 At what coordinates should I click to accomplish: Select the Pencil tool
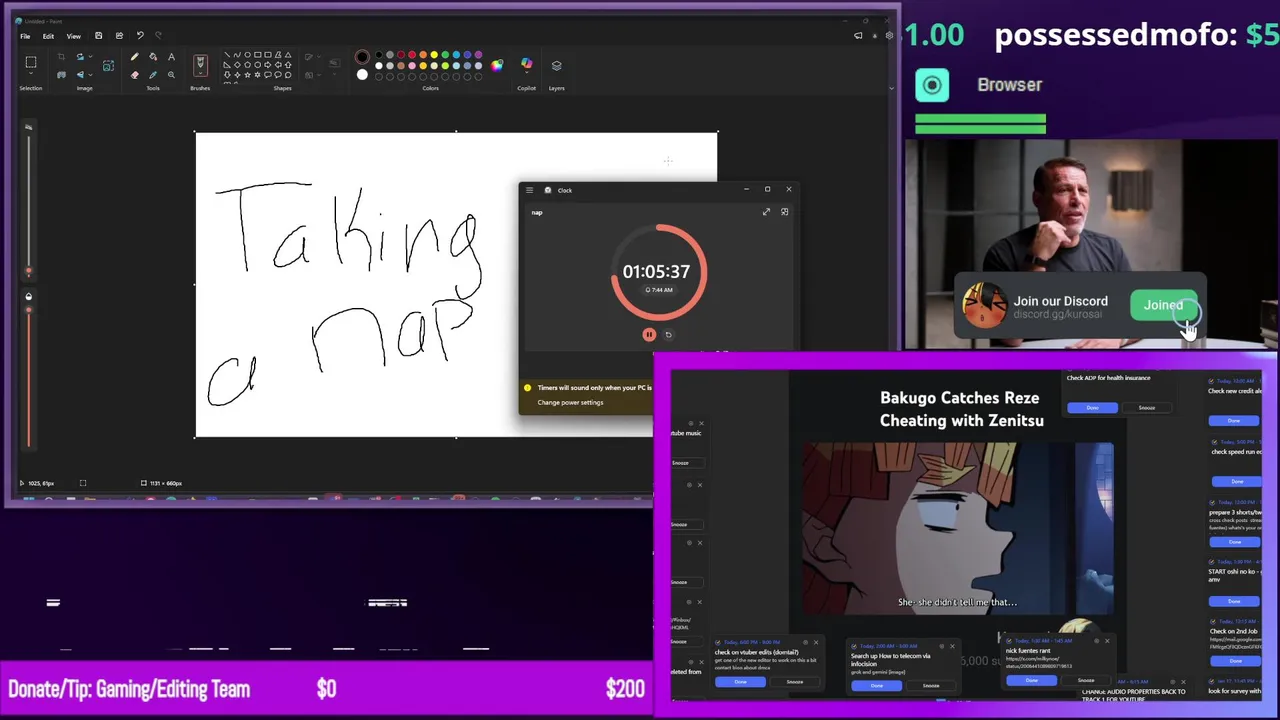(135, 57)
